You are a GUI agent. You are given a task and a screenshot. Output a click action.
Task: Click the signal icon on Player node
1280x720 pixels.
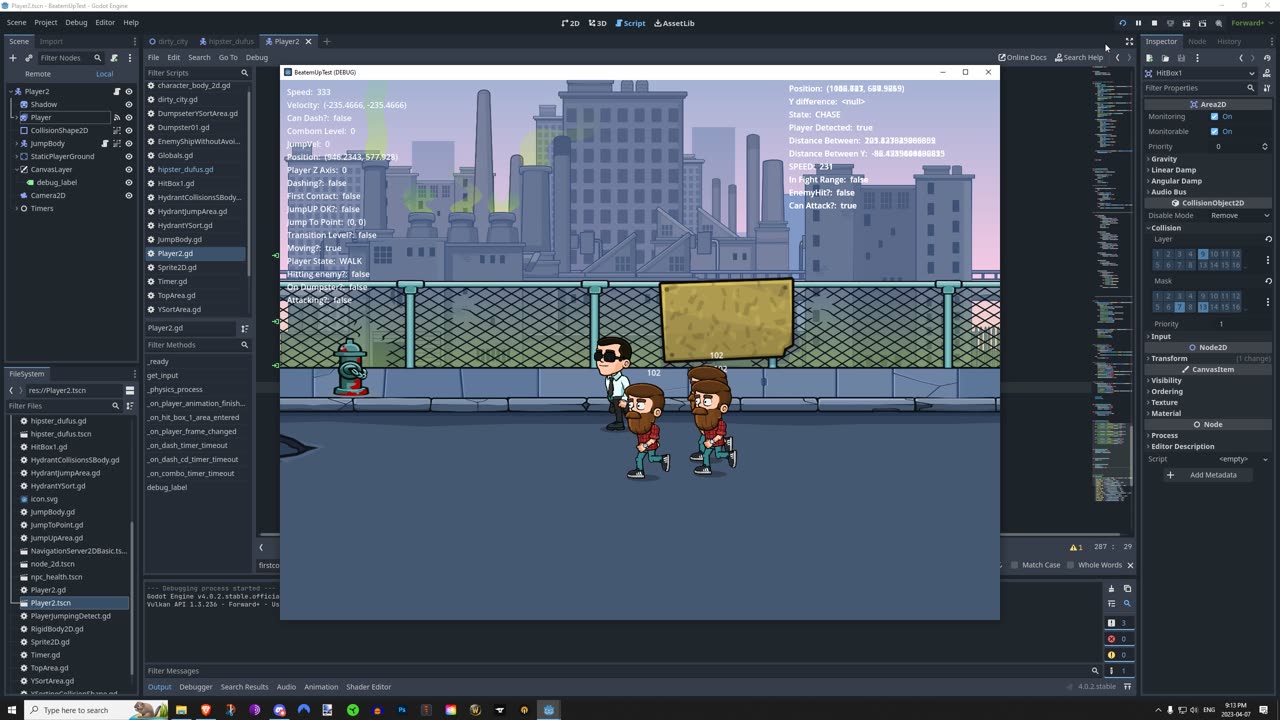tap(116, 117)
